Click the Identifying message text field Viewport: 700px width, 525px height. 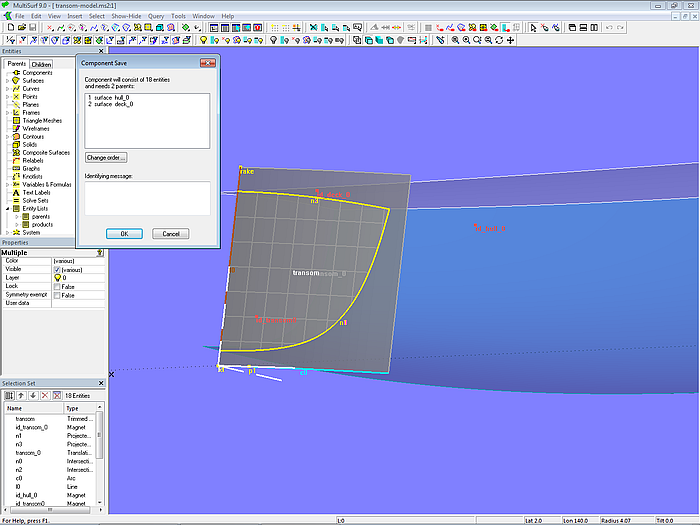tap(147, 197)
